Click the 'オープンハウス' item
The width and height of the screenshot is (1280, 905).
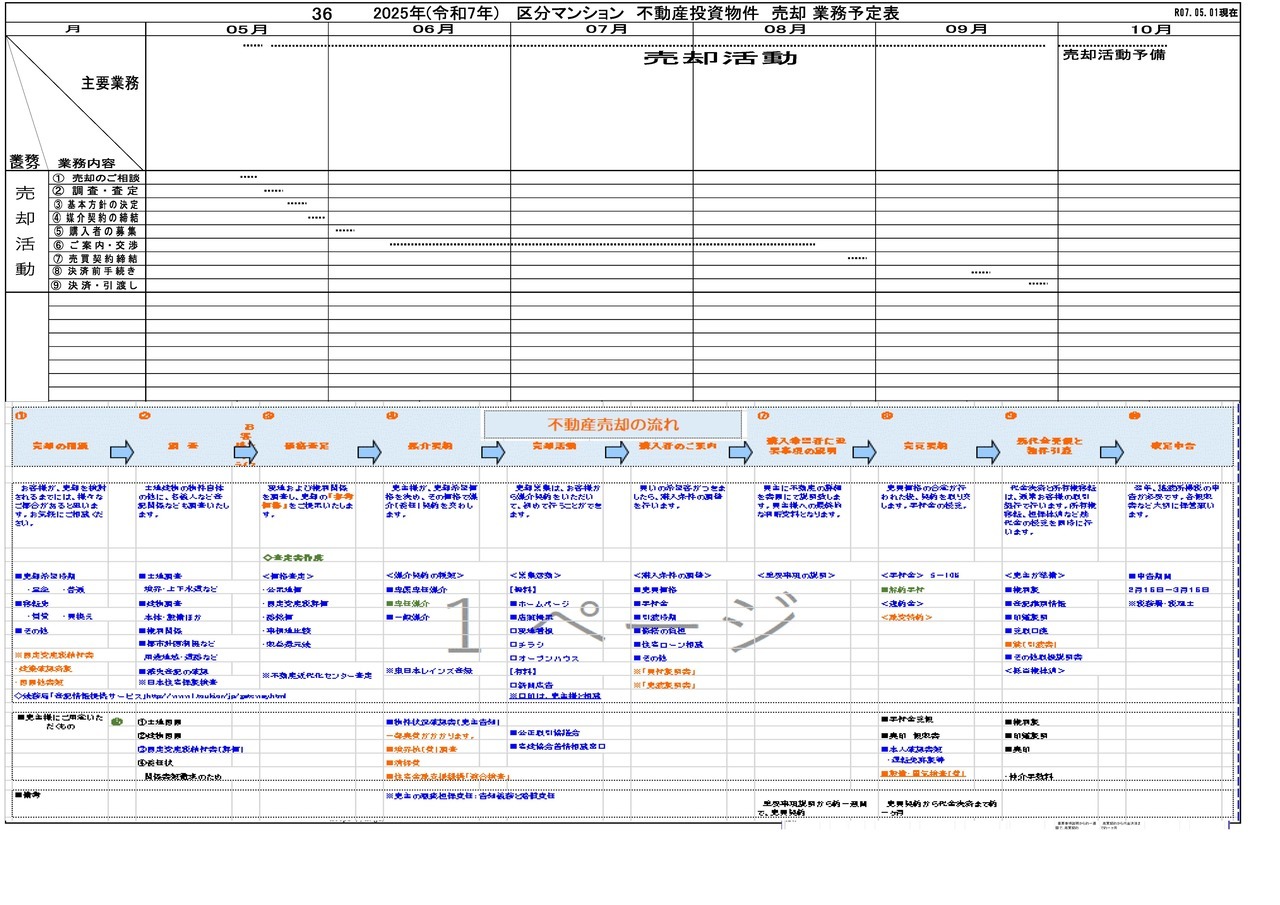point(545,659)
